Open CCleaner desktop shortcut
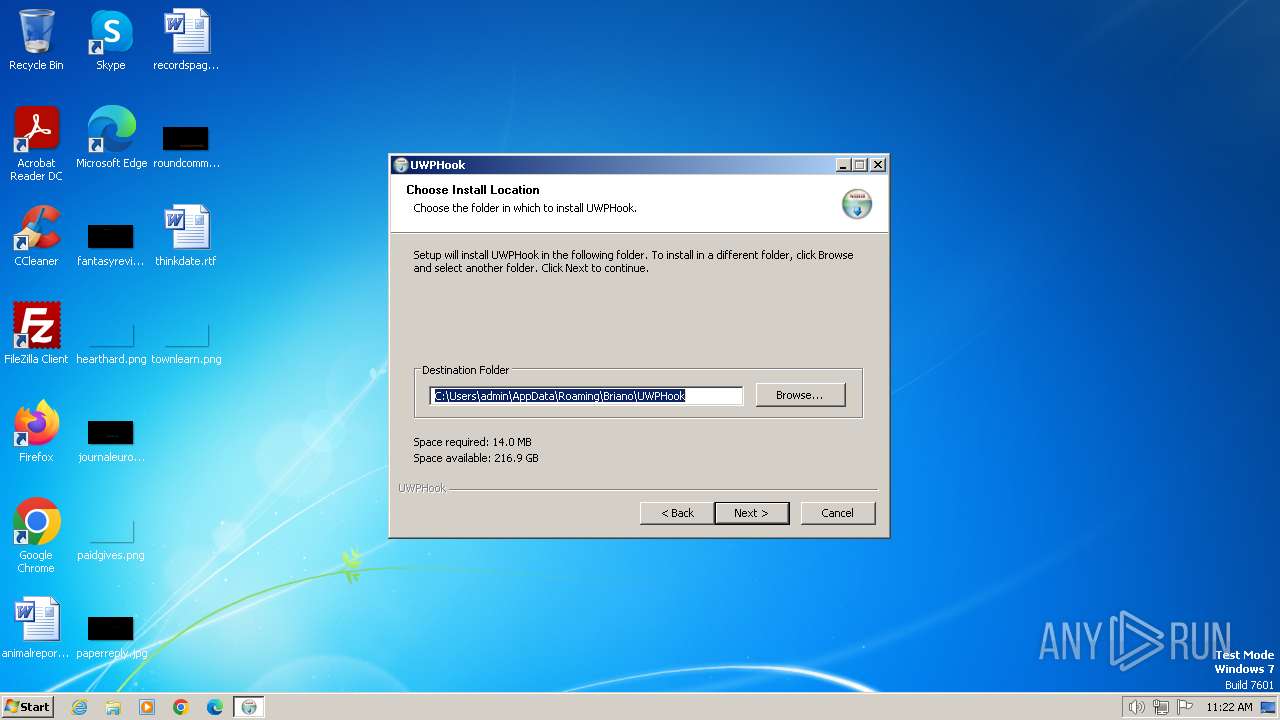Image resolution: width=1280 pixels, height=720 pixels. click(x=36, y=236)
